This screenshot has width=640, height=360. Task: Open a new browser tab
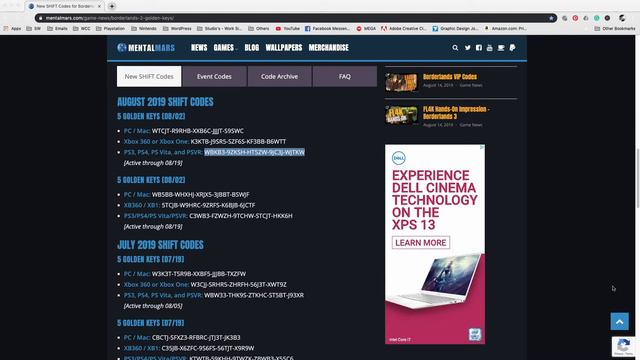pyautogui.click(x=112, y=6)
